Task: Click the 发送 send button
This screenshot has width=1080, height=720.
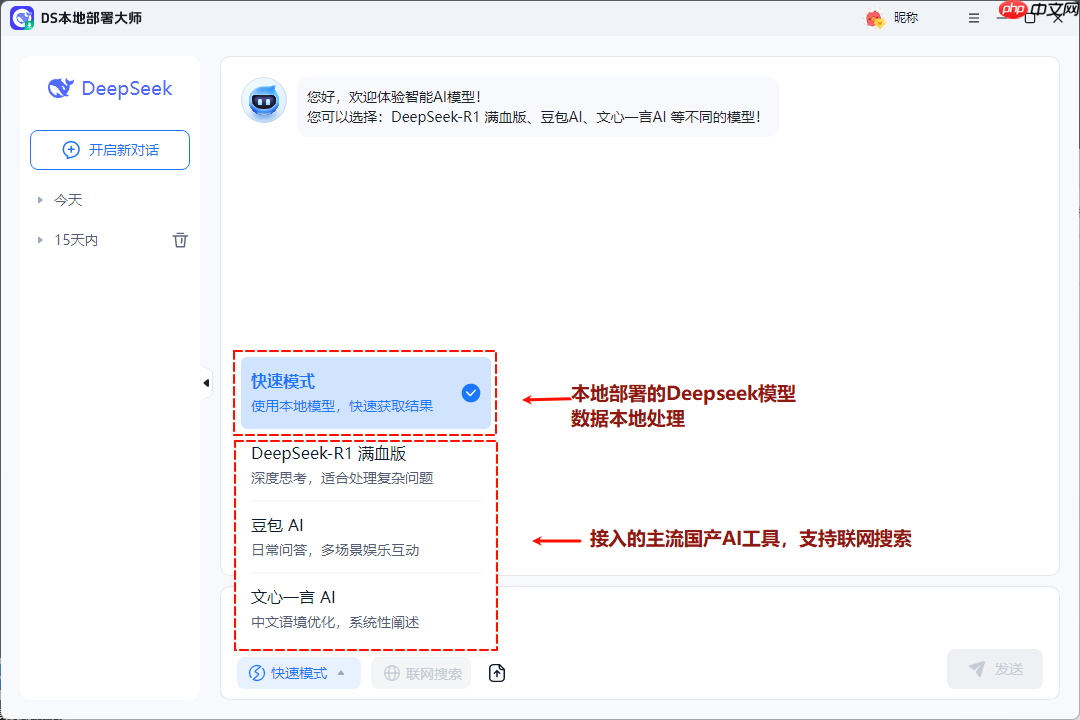Action: click(x=994, y=668)
